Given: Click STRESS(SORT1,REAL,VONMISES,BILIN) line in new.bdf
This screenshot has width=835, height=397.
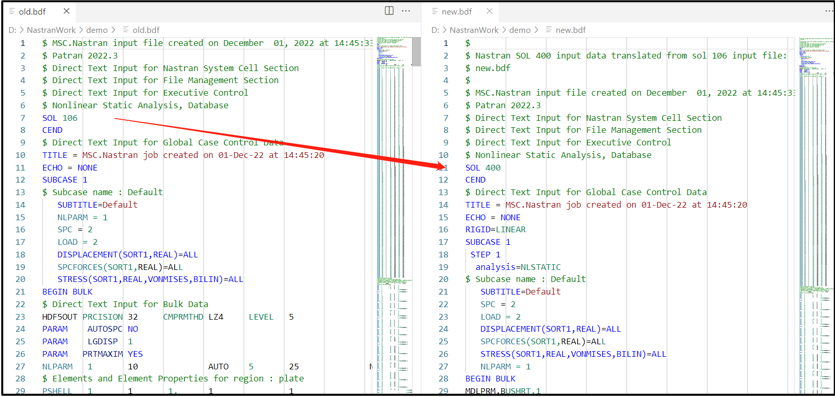Looking at the screenshot, I should (574, 354).
